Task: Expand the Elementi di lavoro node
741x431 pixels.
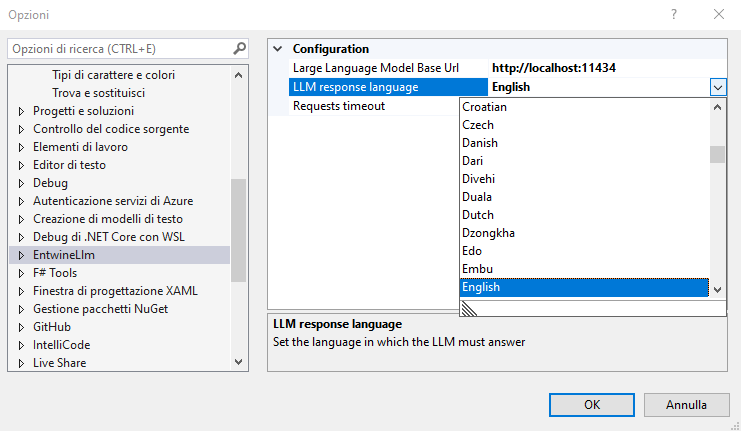Action: pyautogui.click(x=21, y=147)
